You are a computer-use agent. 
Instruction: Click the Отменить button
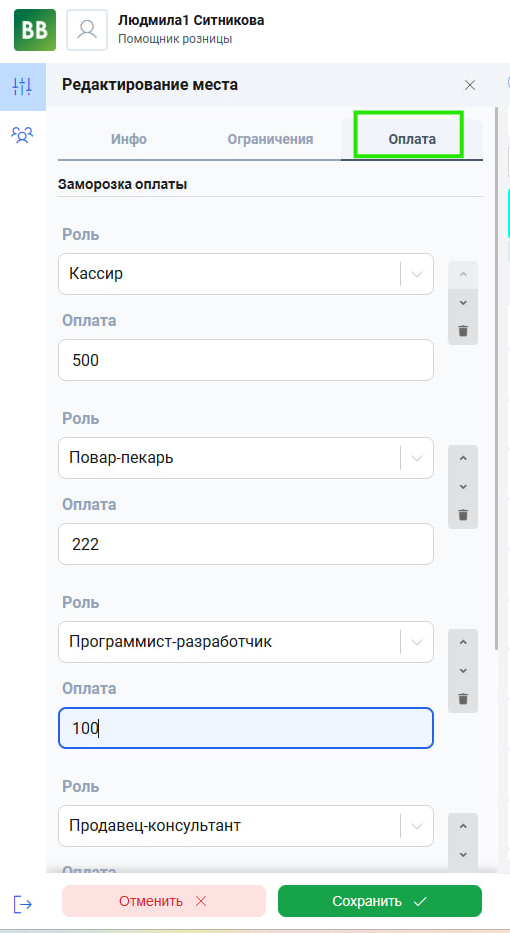(164, 901)
